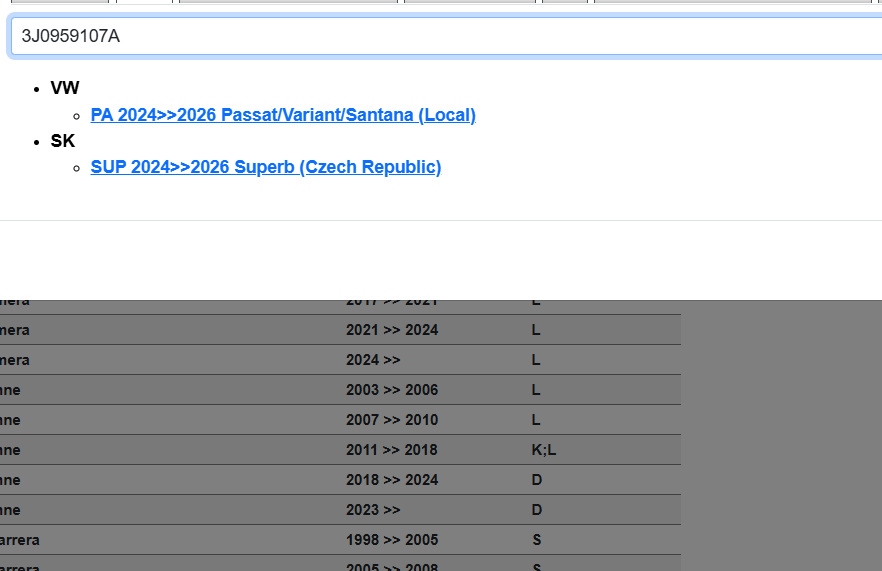Select the 2021 >> 2024 year cell
Screen dimensions: 882x571
392,330
